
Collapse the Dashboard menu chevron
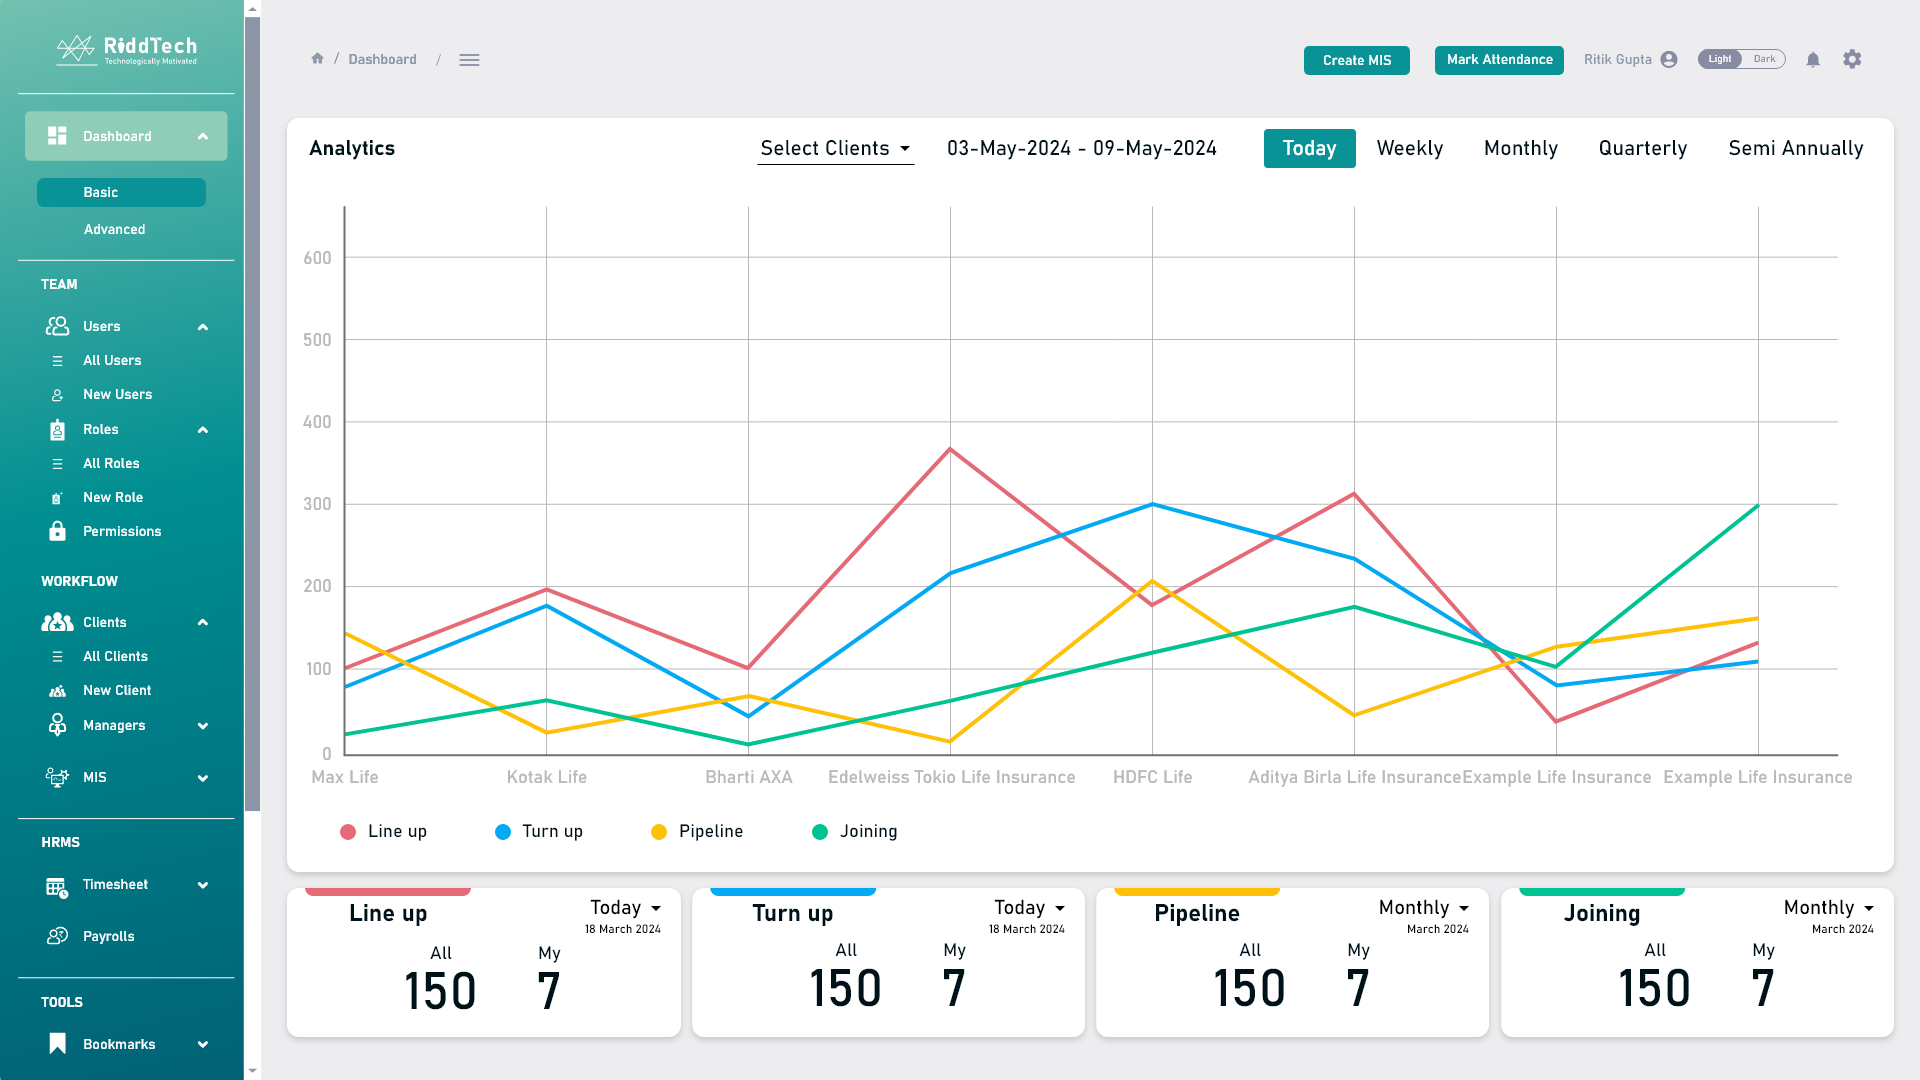[203, 136]
